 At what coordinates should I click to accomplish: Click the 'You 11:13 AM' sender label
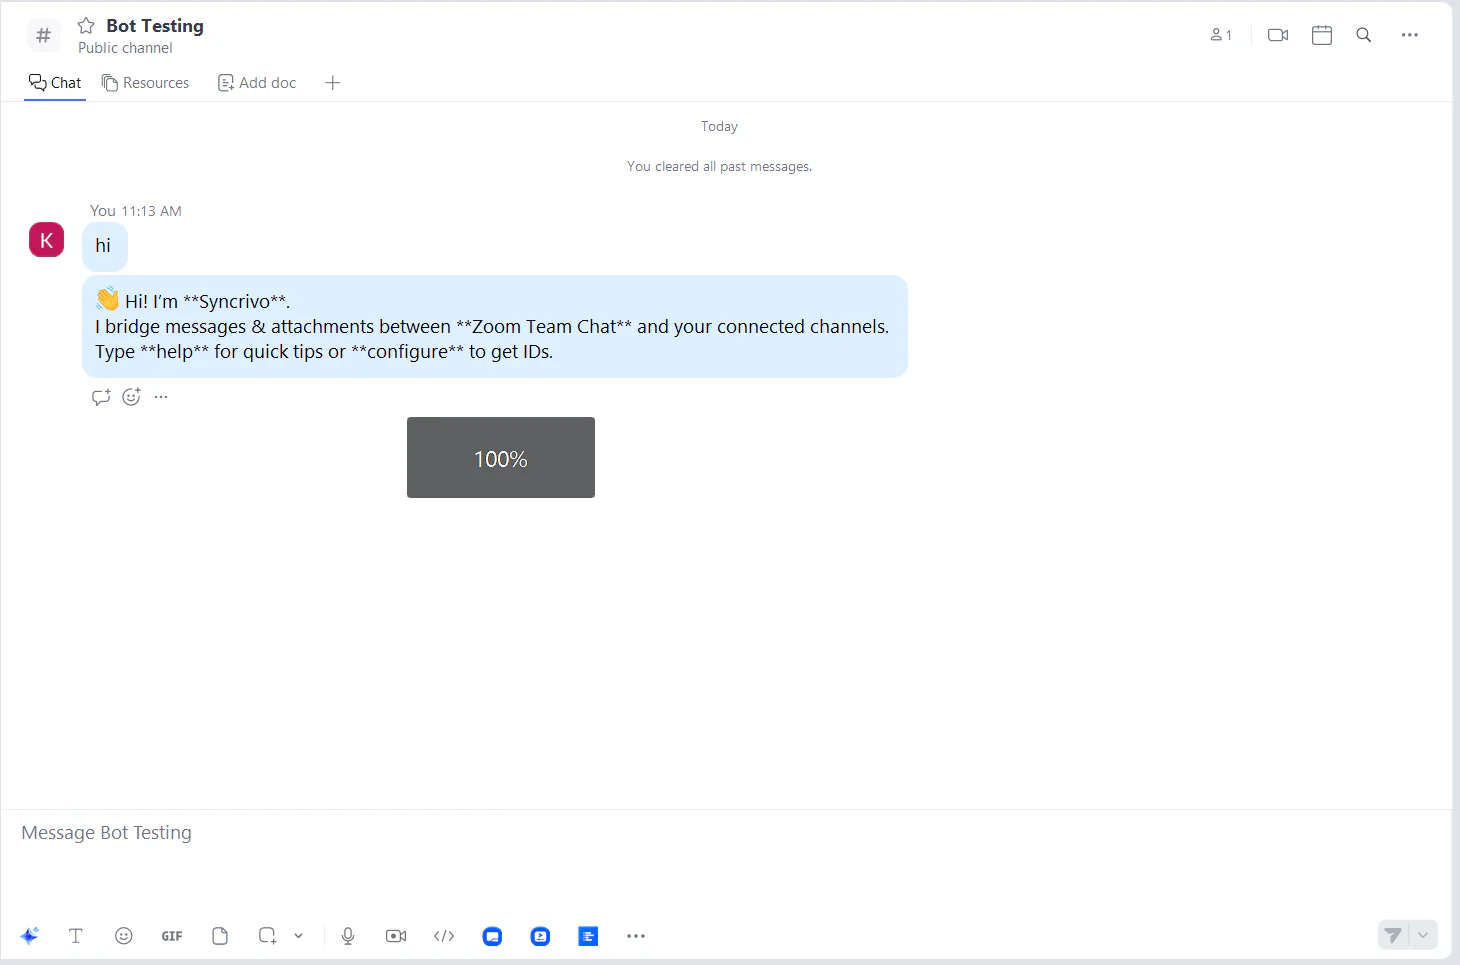pos(136,211)
